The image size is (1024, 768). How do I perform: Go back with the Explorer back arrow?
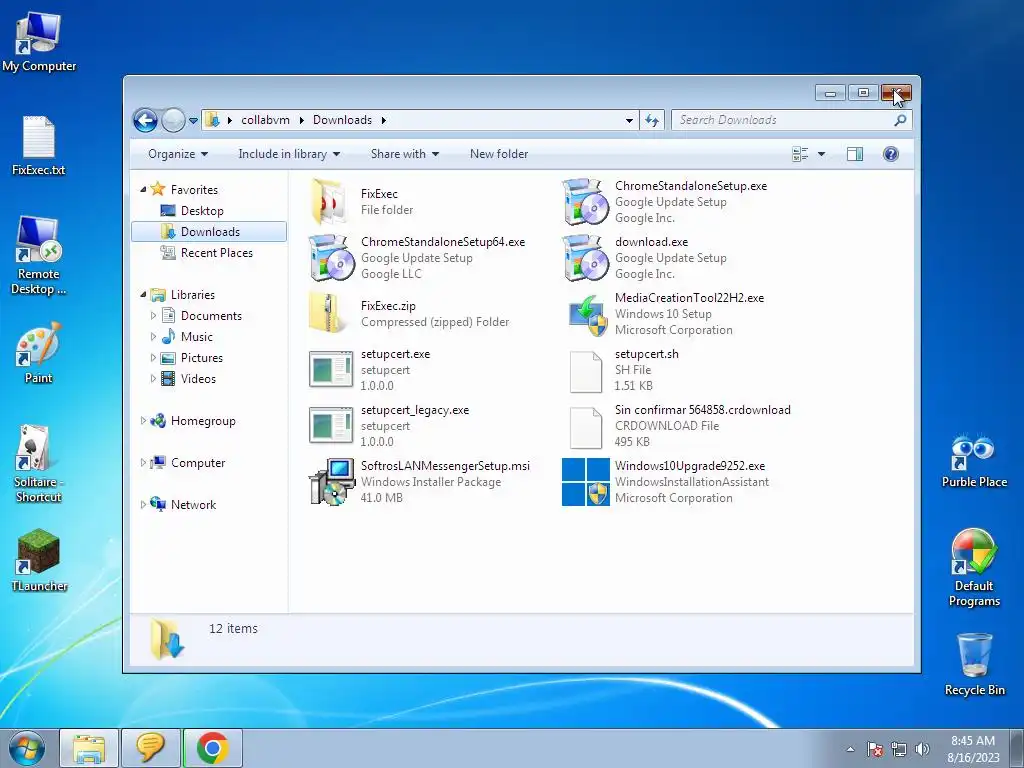tap(145, 120)
